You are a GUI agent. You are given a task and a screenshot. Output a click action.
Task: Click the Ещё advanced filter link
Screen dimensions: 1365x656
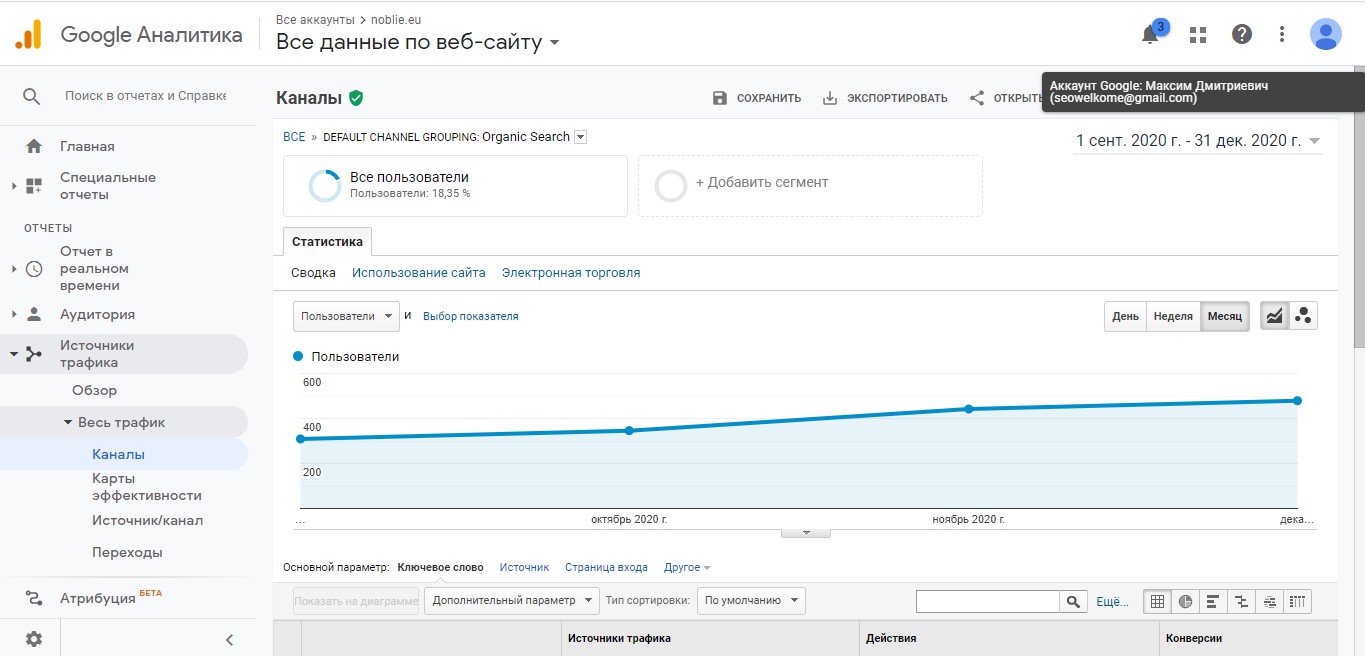[1112, 602]
